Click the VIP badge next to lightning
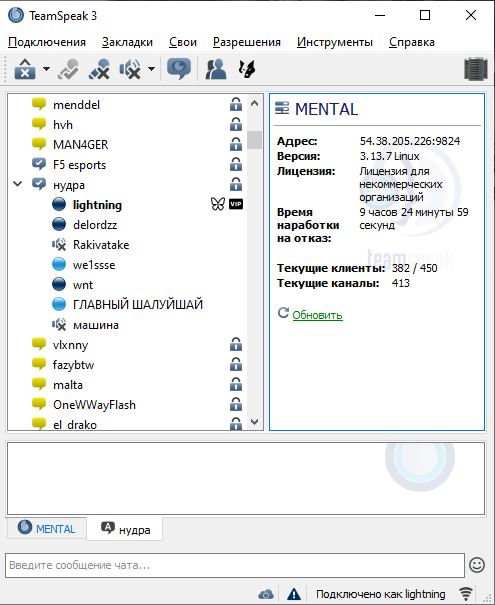Viewport: 495px width, 605px height. click(x=236, y=204)
